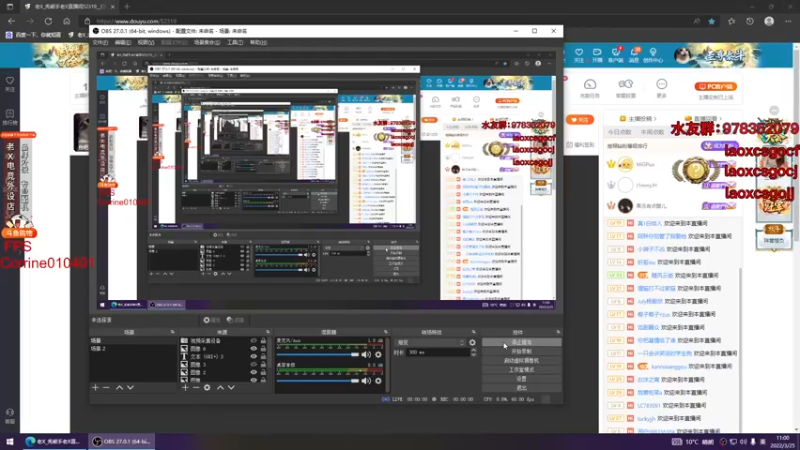The image size is (800, 450).
Task: Open the File menu in OBS
Action: pos(100,42)
